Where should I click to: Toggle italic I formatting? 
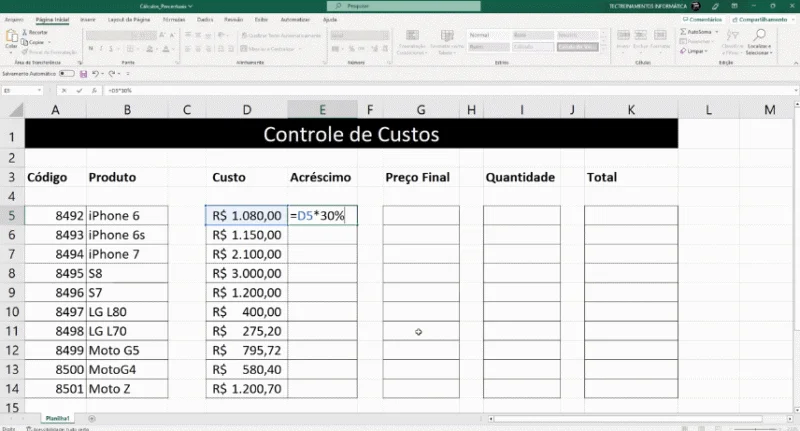coord(101,49)
